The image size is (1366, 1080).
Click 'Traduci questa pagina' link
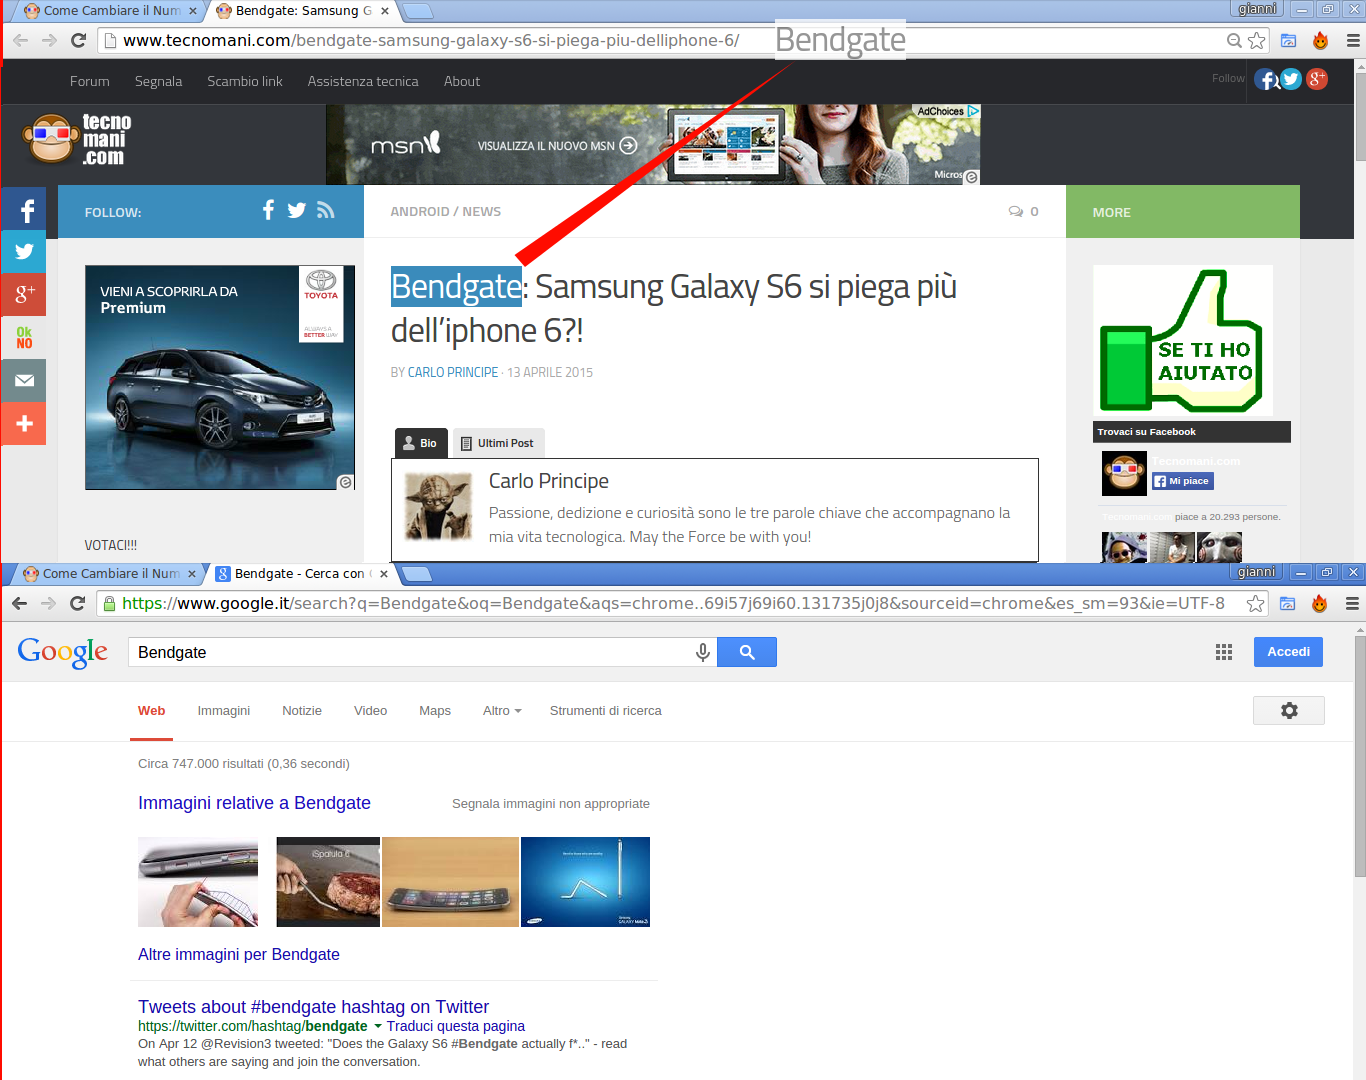coord(456,1026)
